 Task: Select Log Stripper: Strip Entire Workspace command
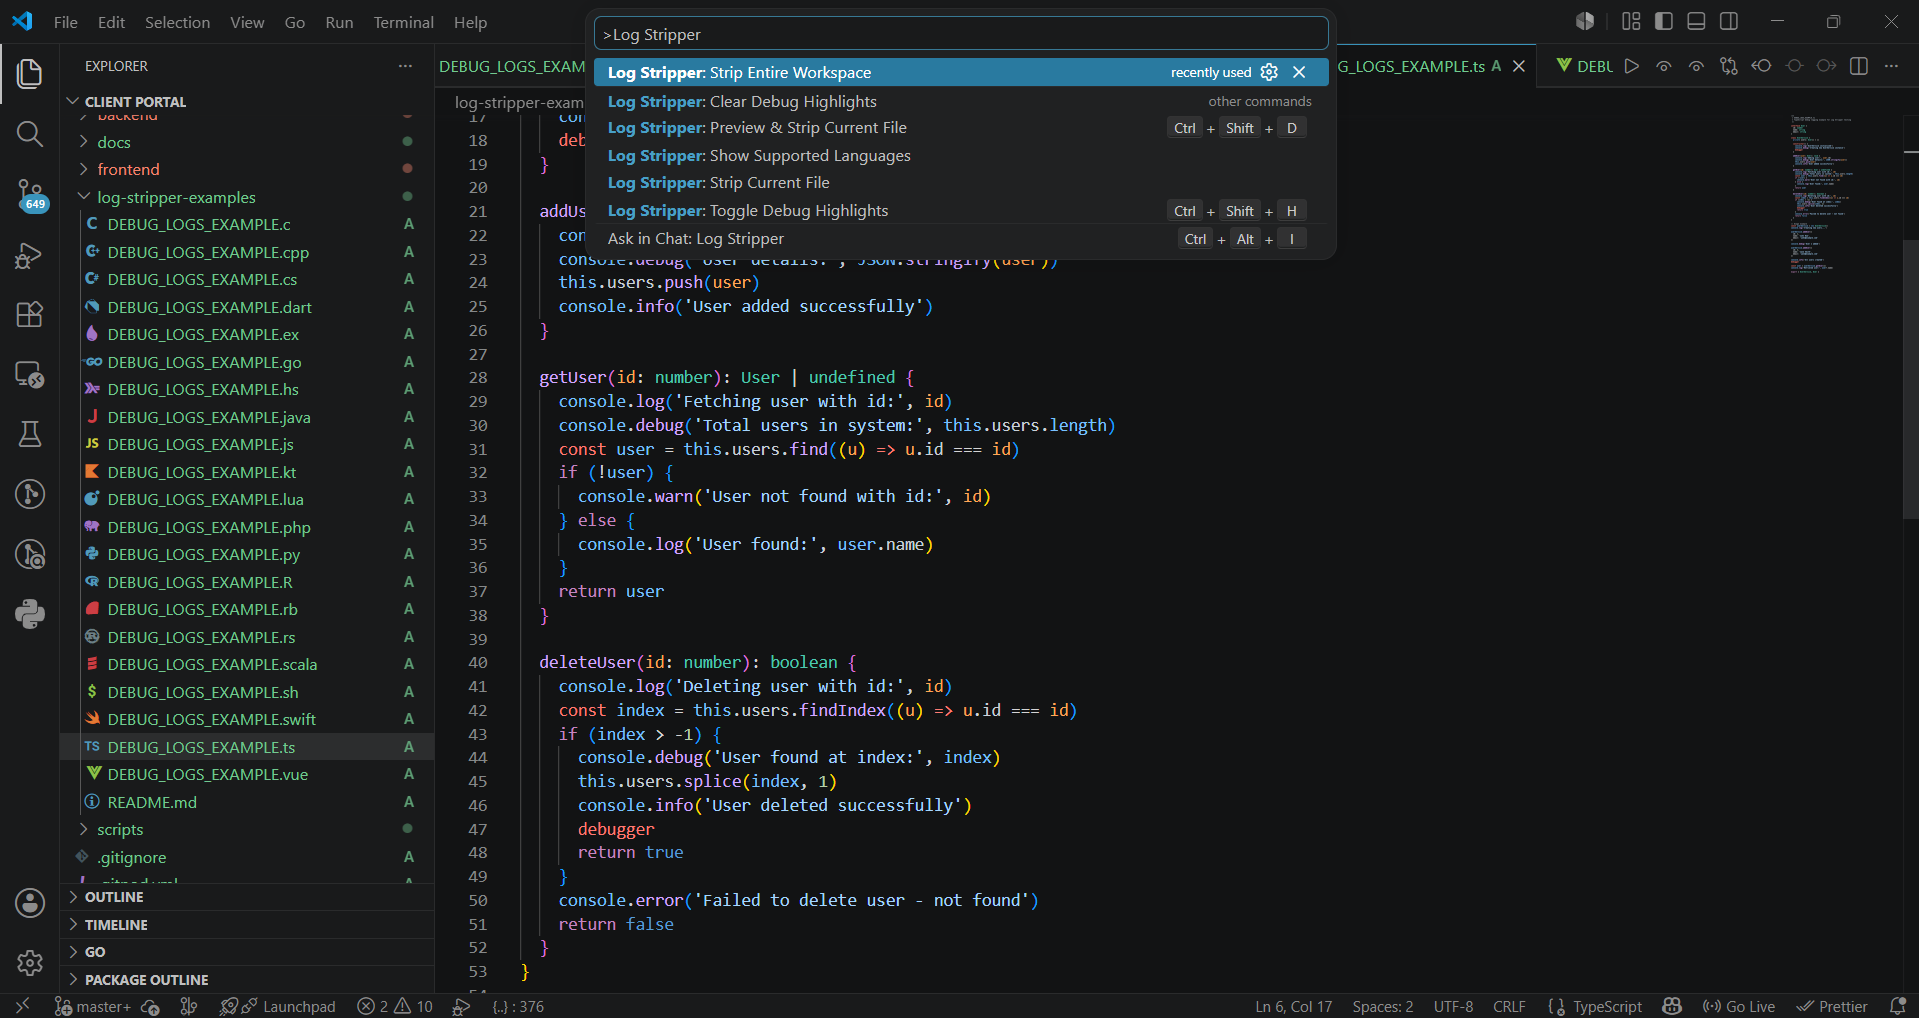point(961,72)
